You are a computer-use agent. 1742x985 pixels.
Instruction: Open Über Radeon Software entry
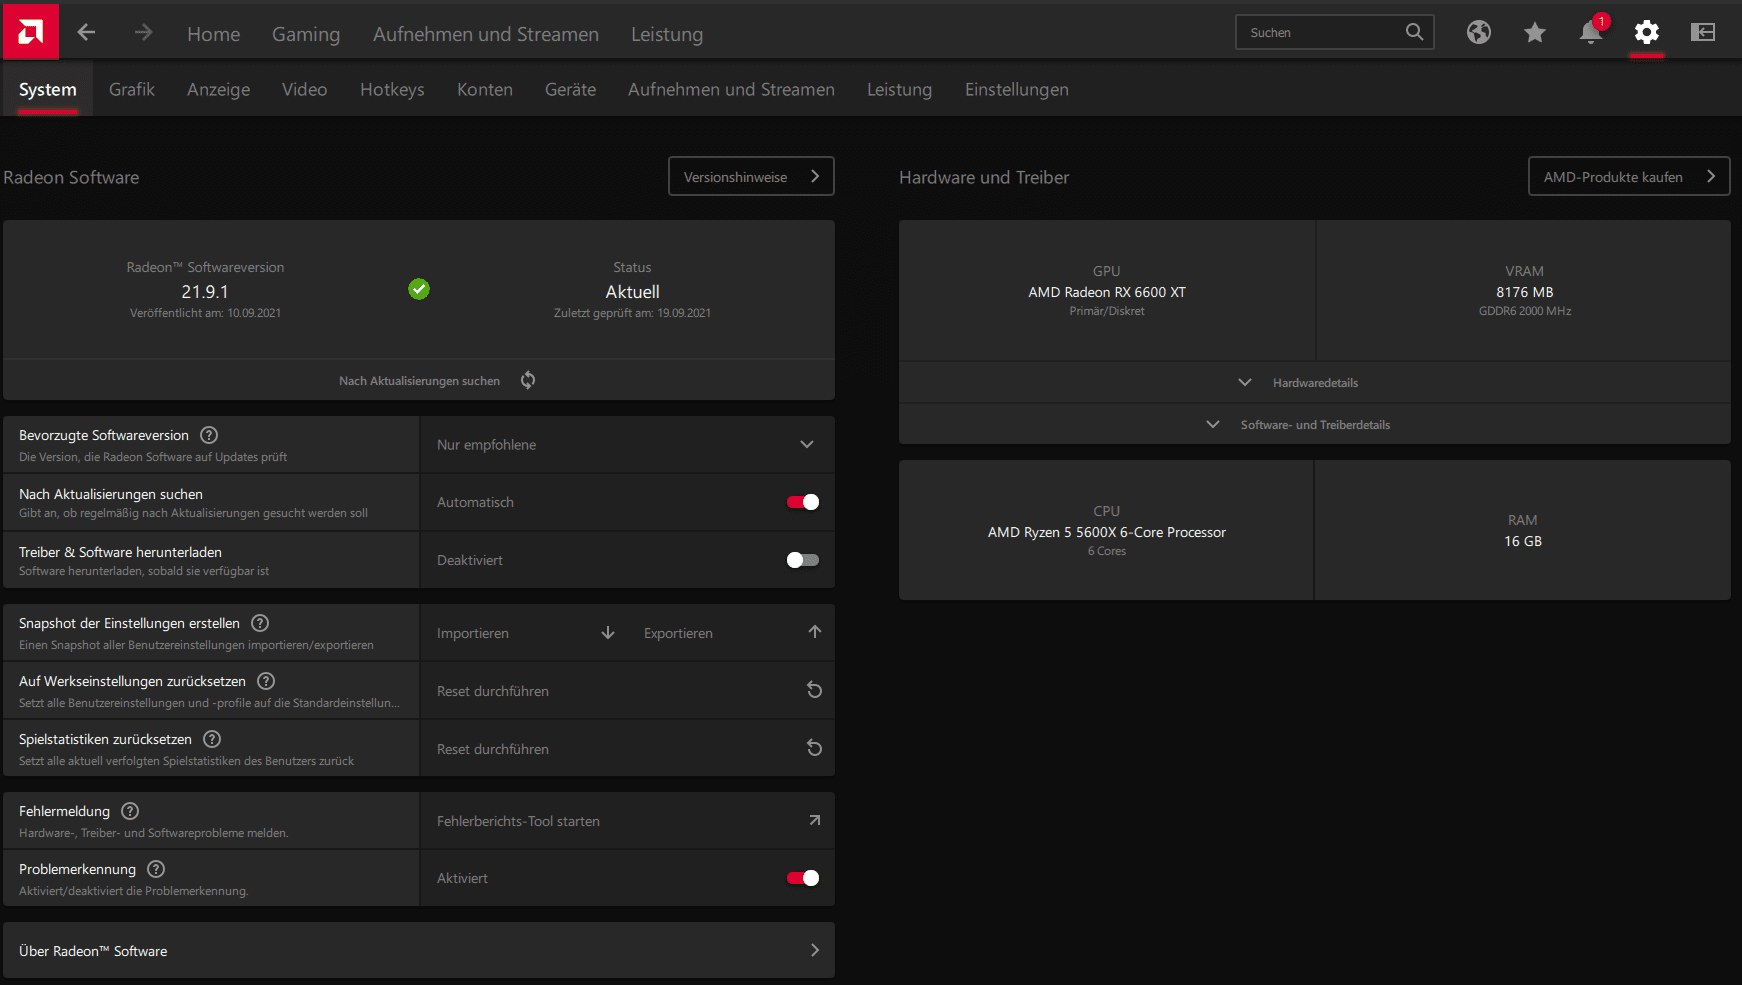[419, 950]
